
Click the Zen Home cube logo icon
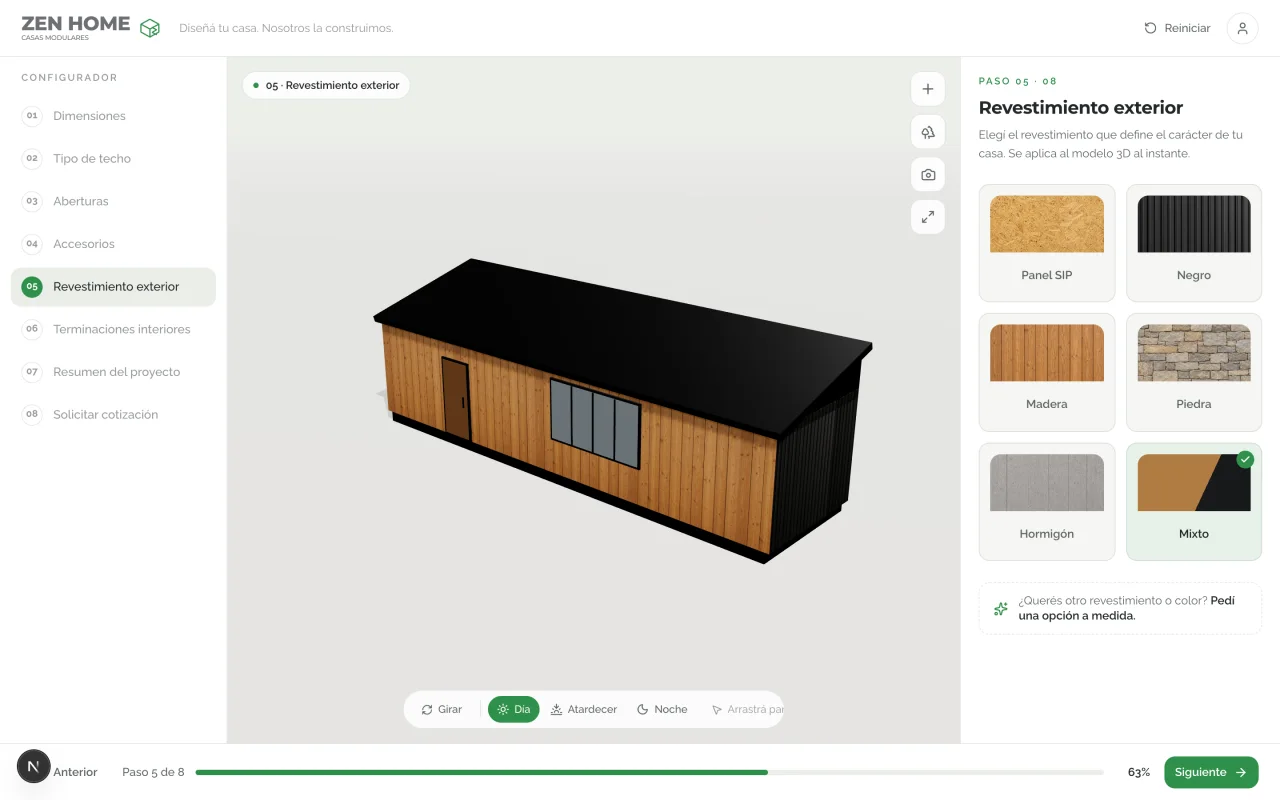[150, 28]
